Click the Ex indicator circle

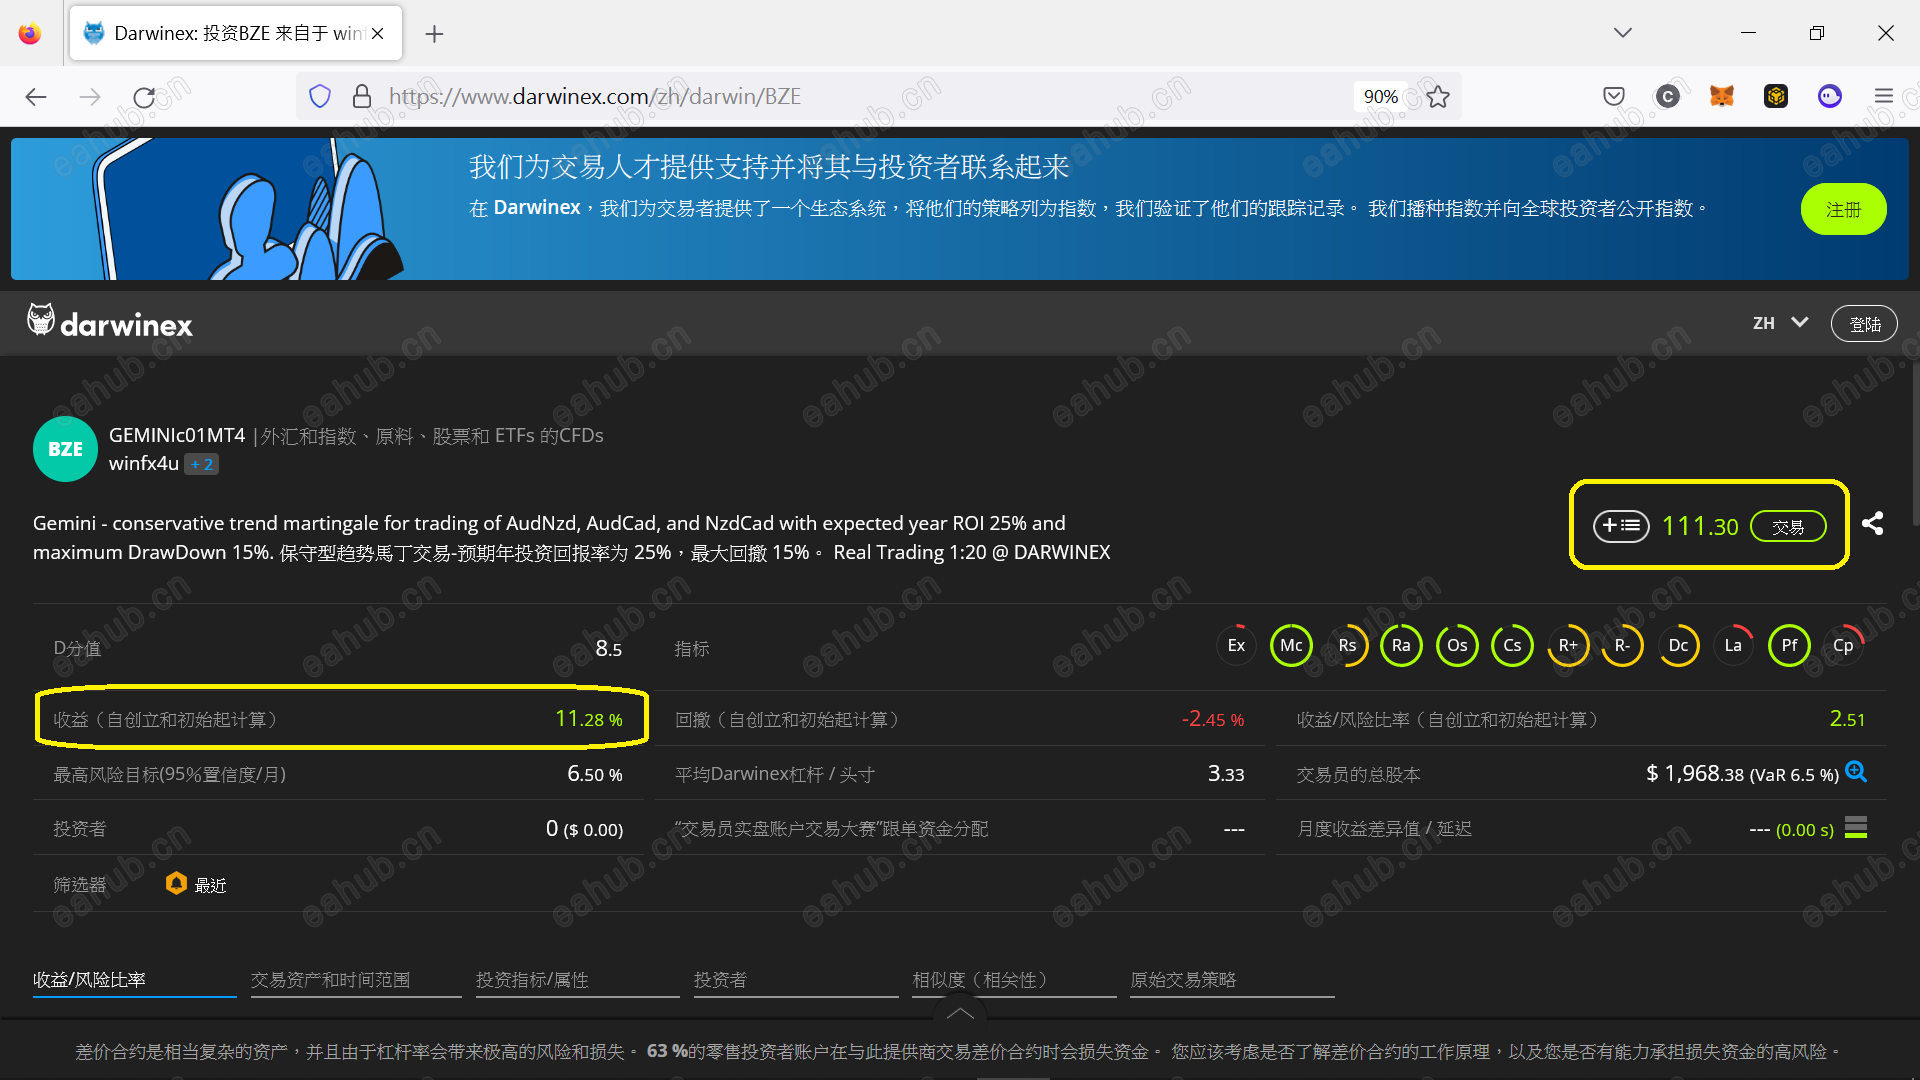pyautogui.click(x=1236, y=646)
